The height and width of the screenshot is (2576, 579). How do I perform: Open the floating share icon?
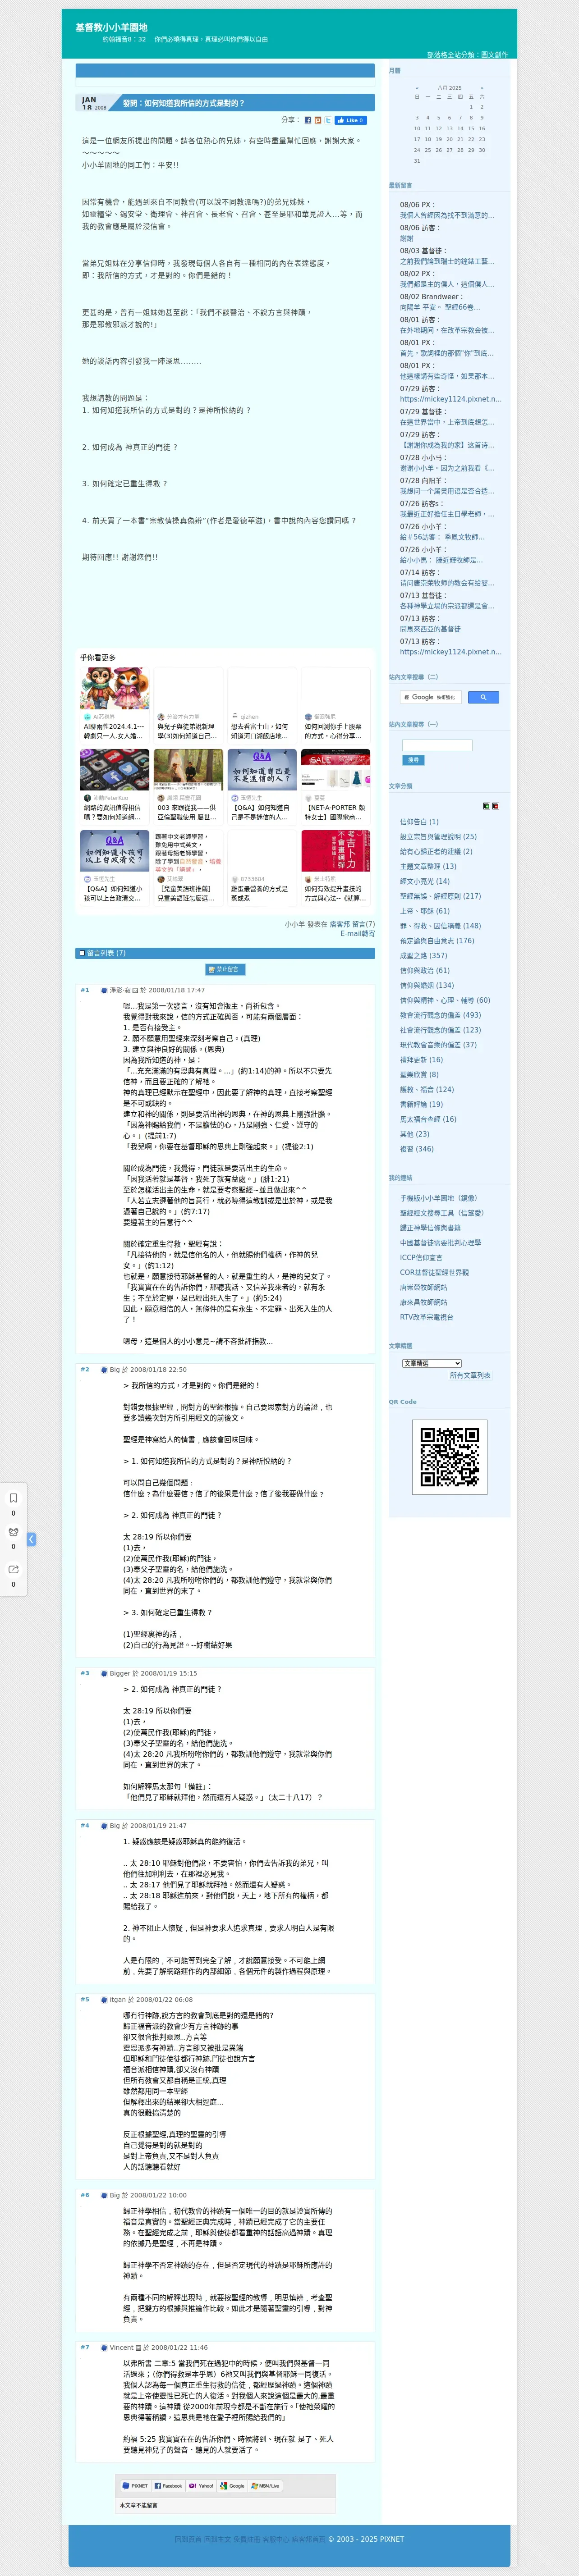pyautogui.click(x=13, y=1570)
